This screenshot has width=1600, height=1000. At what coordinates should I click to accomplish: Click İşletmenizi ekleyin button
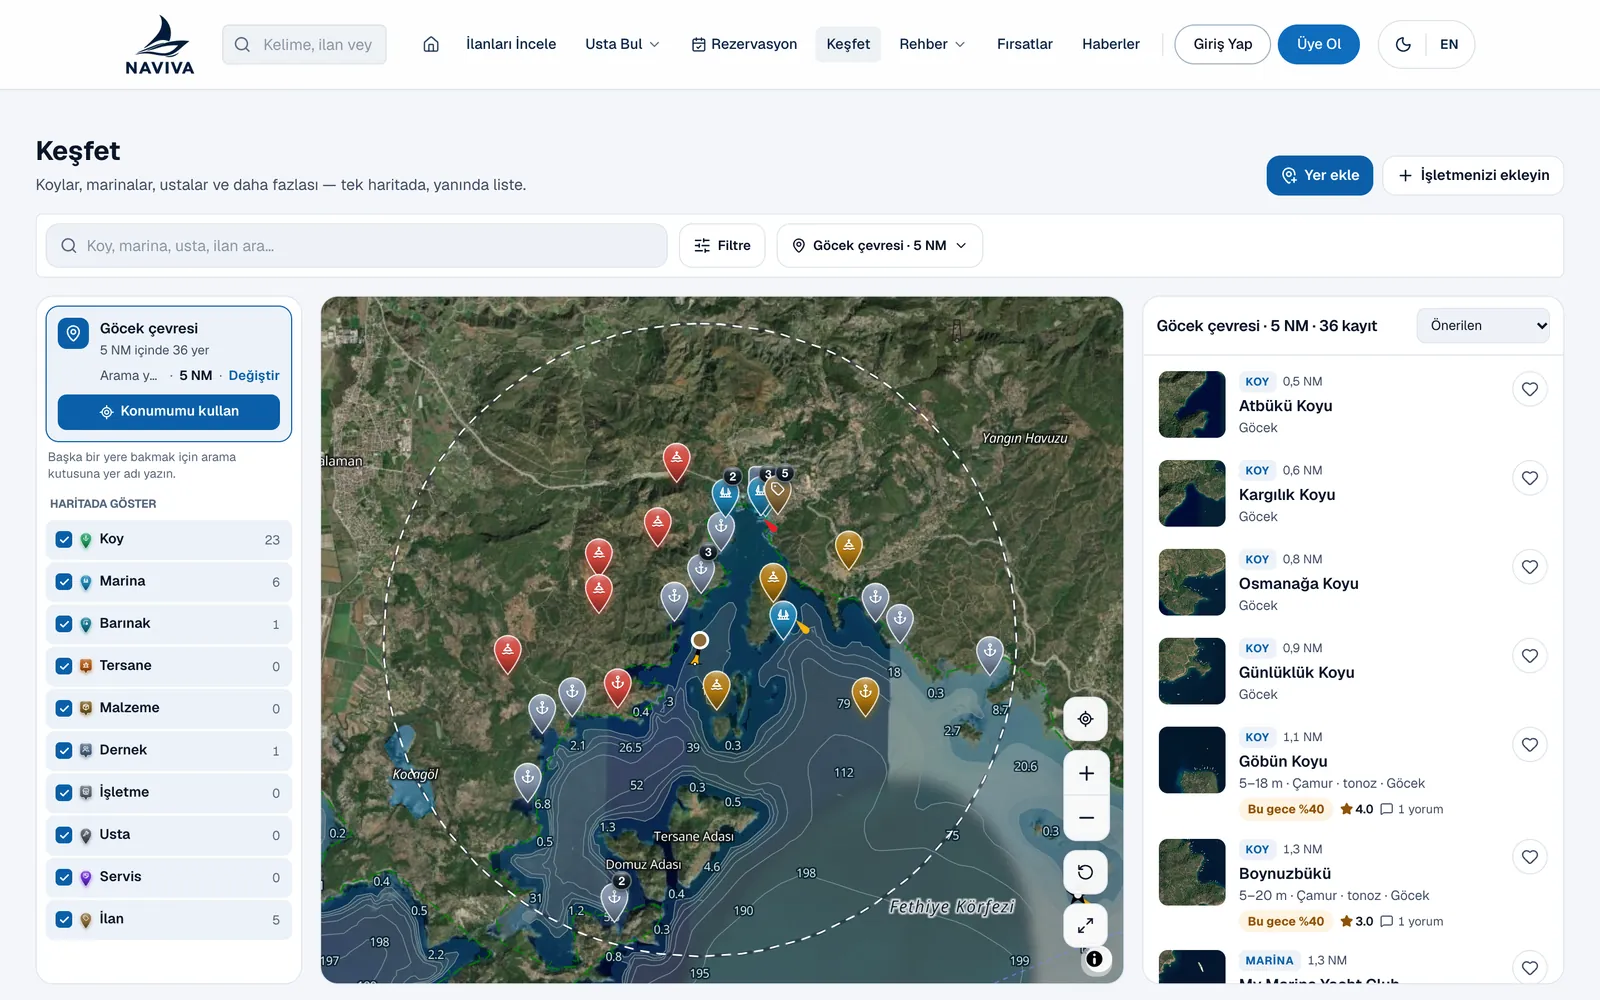pyautogui.click(x=1473, y=175)
